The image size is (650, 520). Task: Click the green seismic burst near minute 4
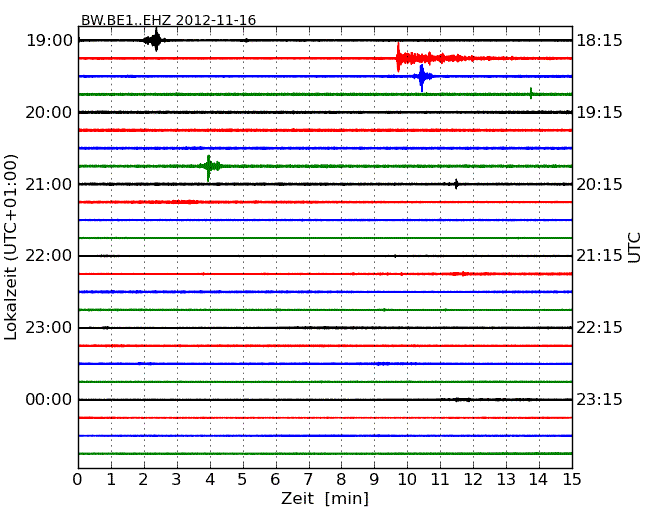tap(209, 168)
